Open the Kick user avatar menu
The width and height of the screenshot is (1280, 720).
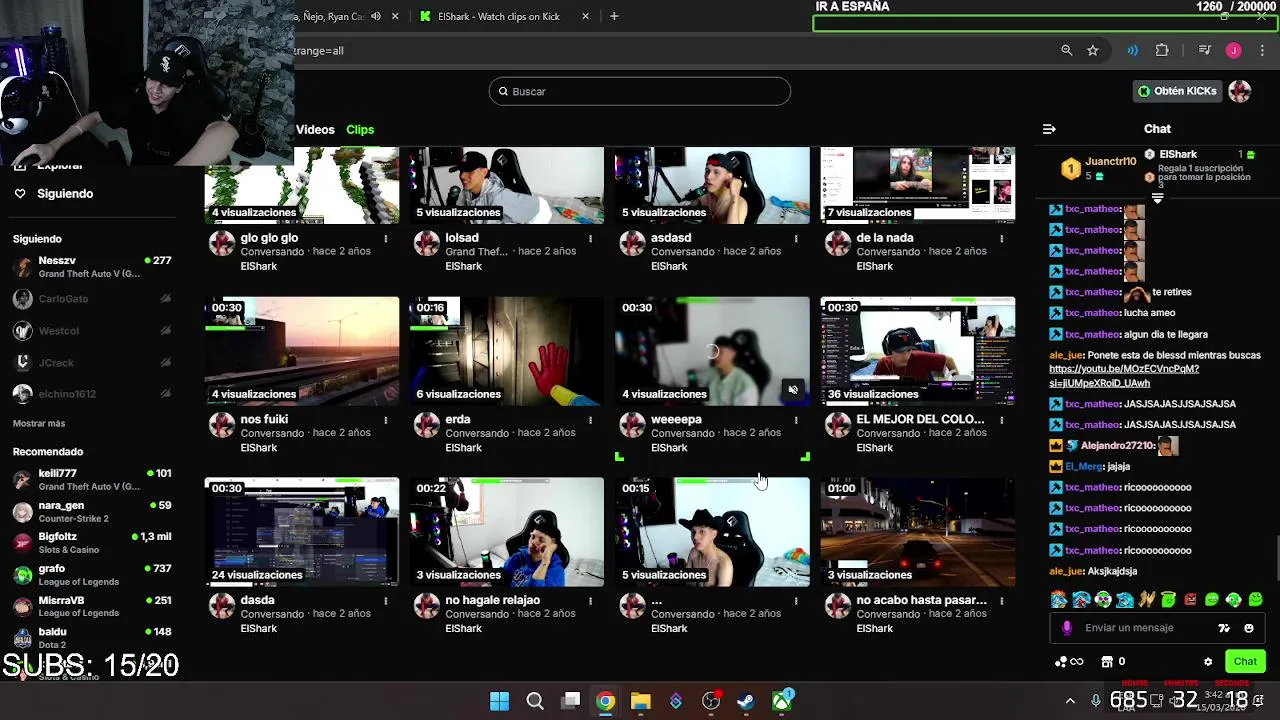click(1240, 91)
